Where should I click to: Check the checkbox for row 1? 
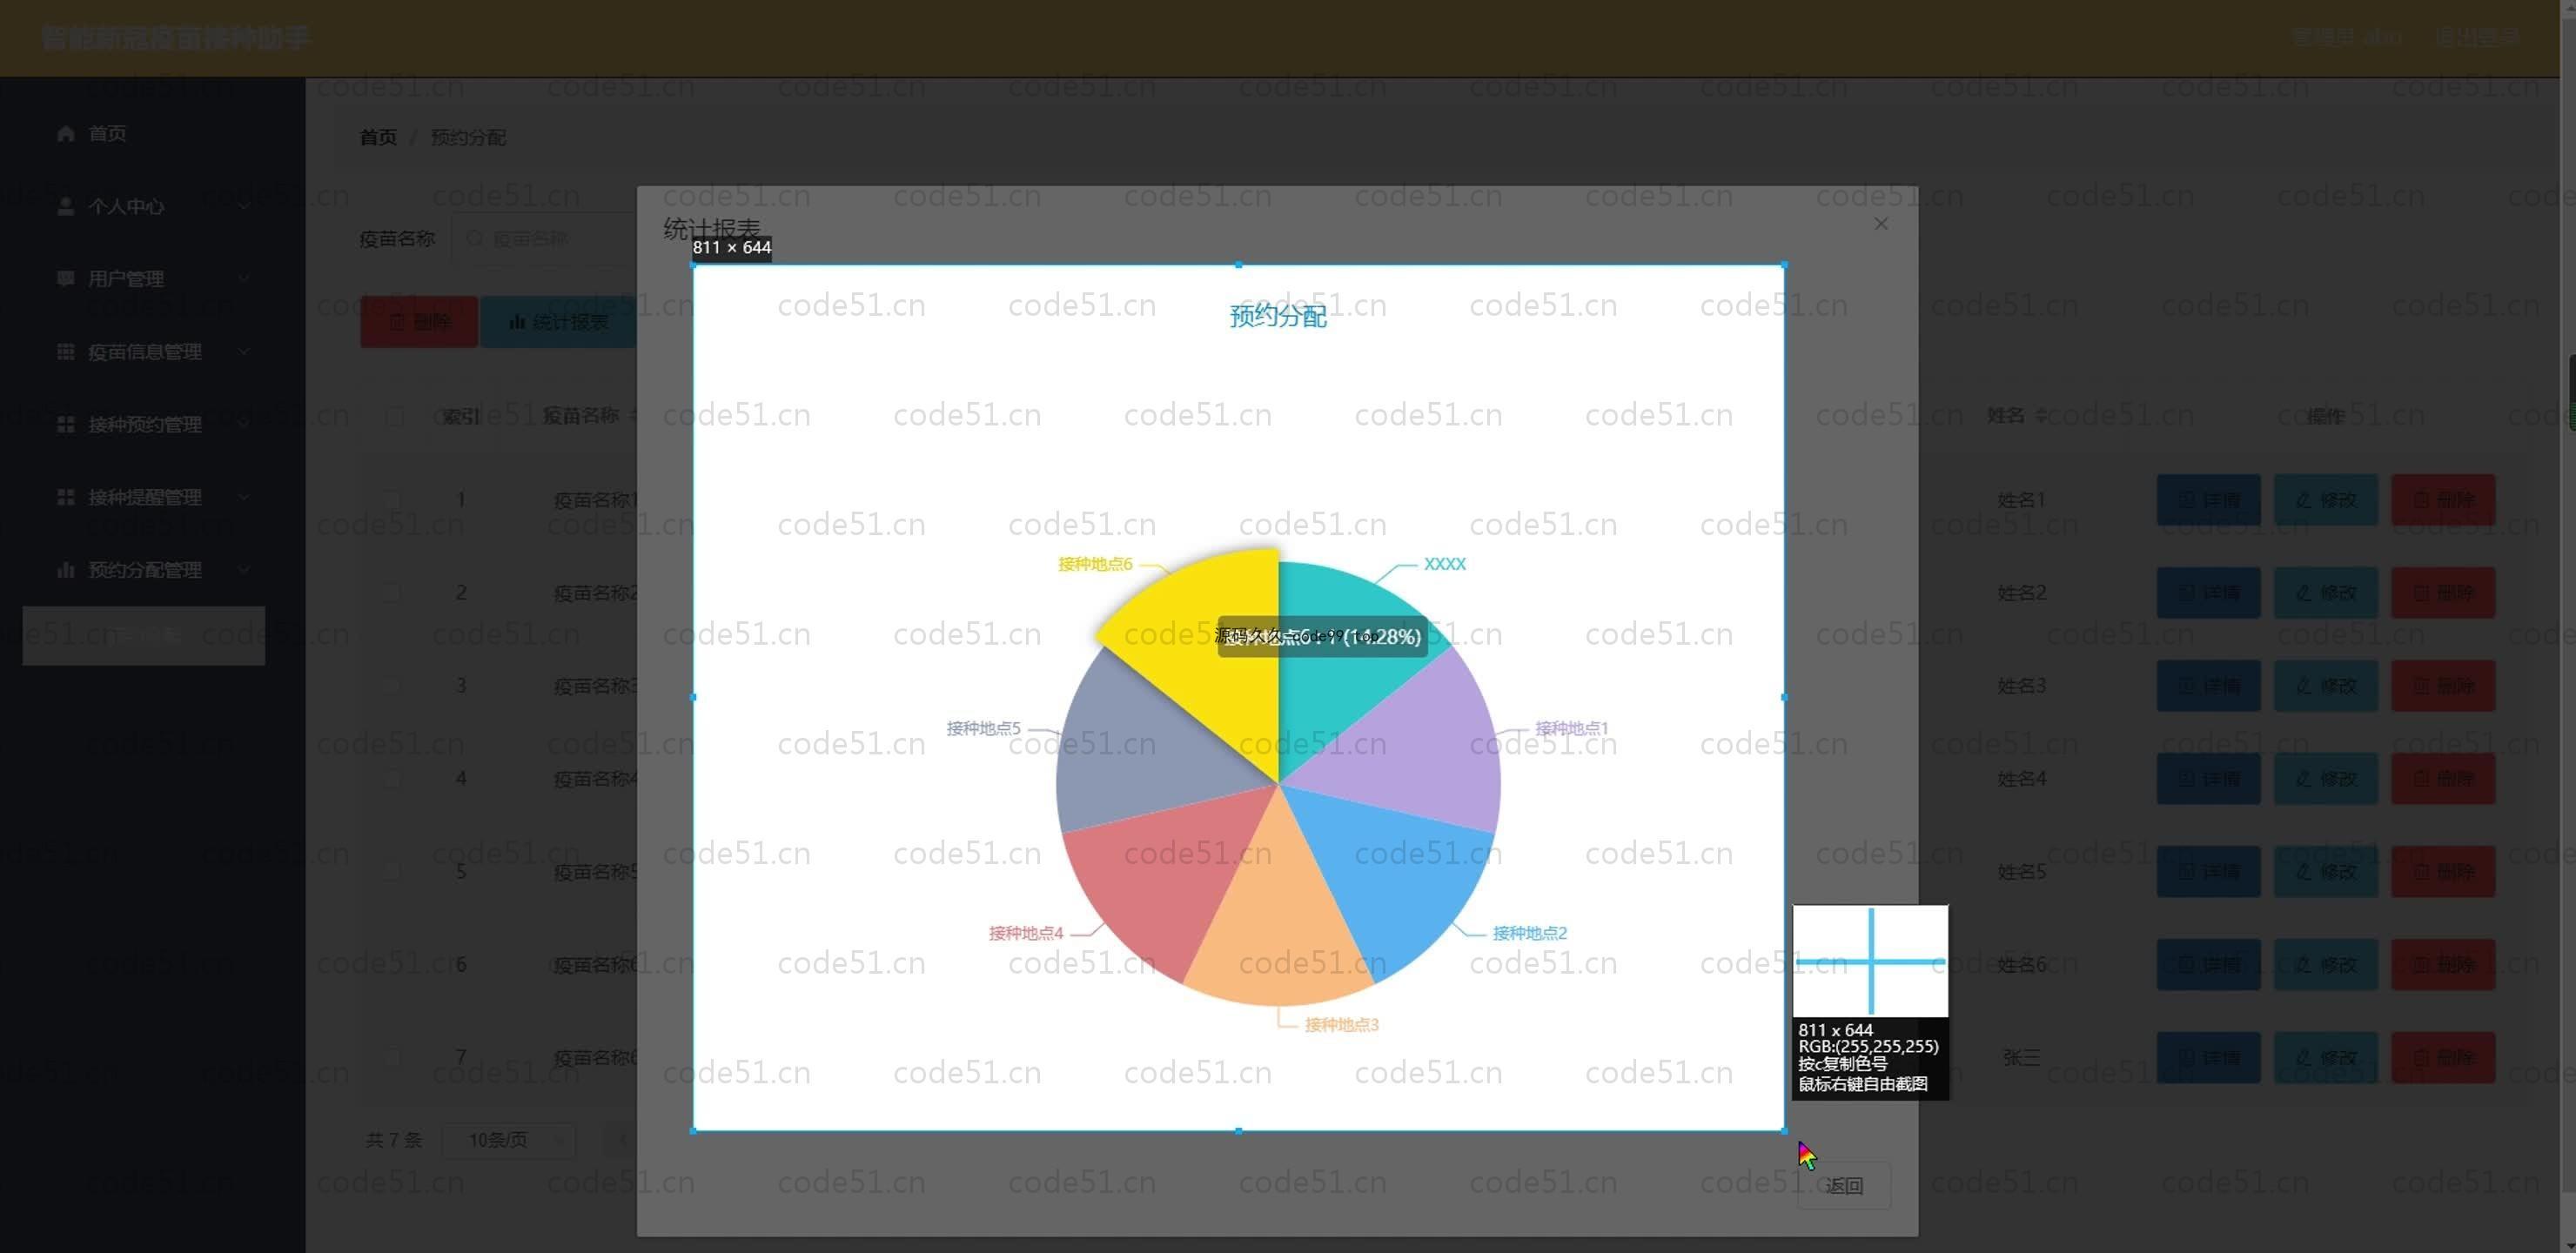click(393, 499)
